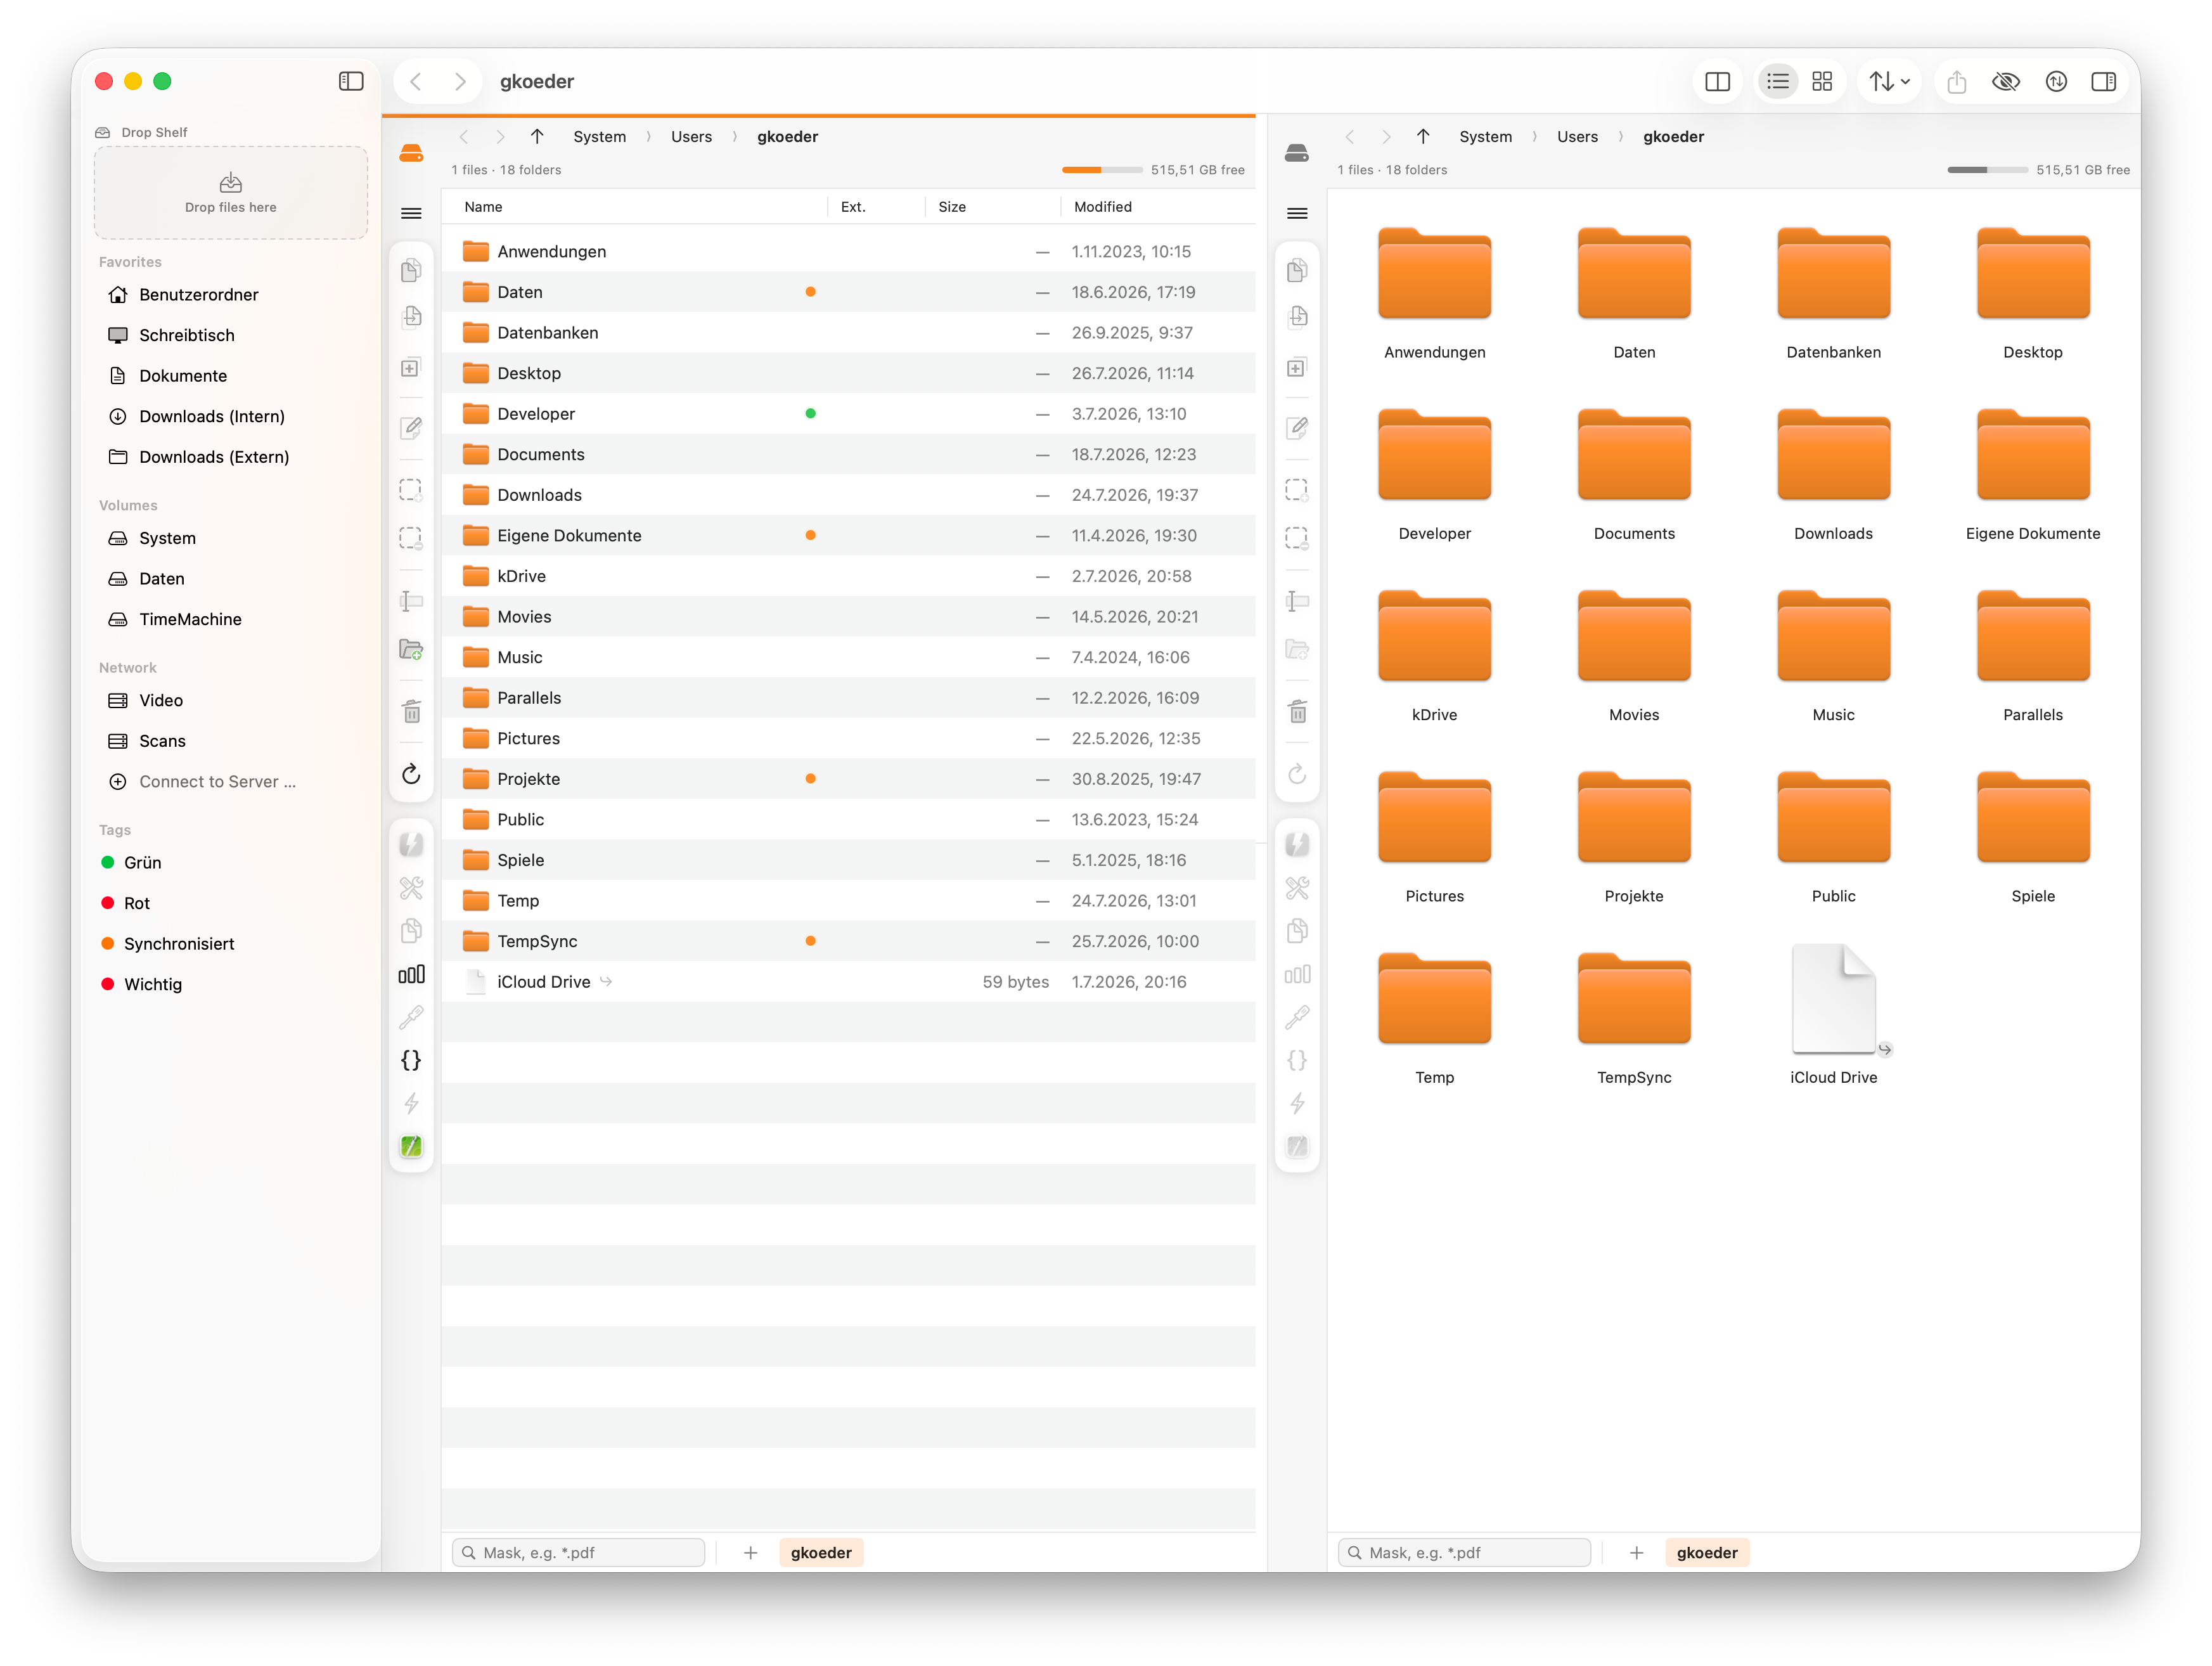Click the trash icon in left pane toolbar
2212x1666 pixels.
click(x=411, y=711)
